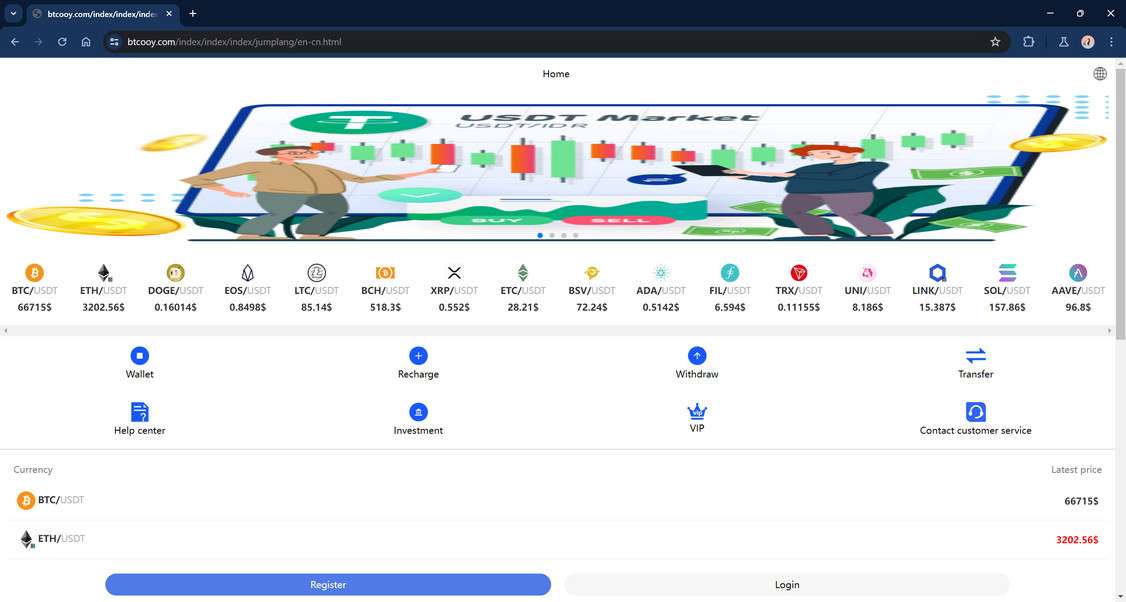Click the Register button

(327, 585)
